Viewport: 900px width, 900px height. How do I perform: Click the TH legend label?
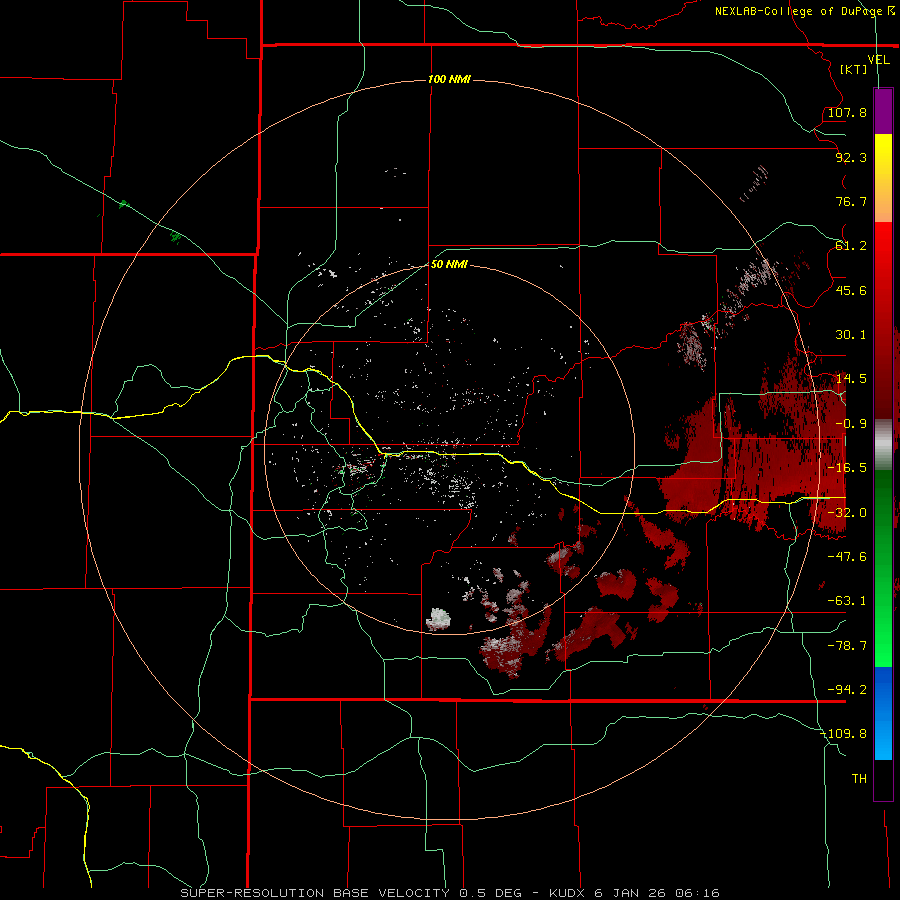859,779
